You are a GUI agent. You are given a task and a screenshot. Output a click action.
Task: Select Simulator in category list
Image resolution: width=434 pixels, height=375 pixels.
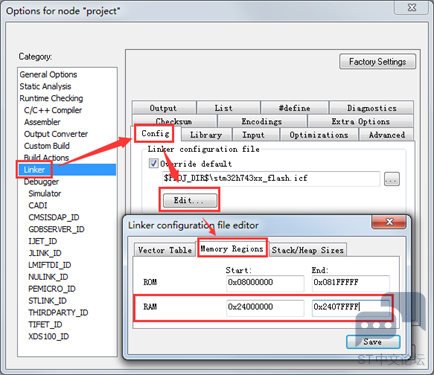click(x=45, y=194)
